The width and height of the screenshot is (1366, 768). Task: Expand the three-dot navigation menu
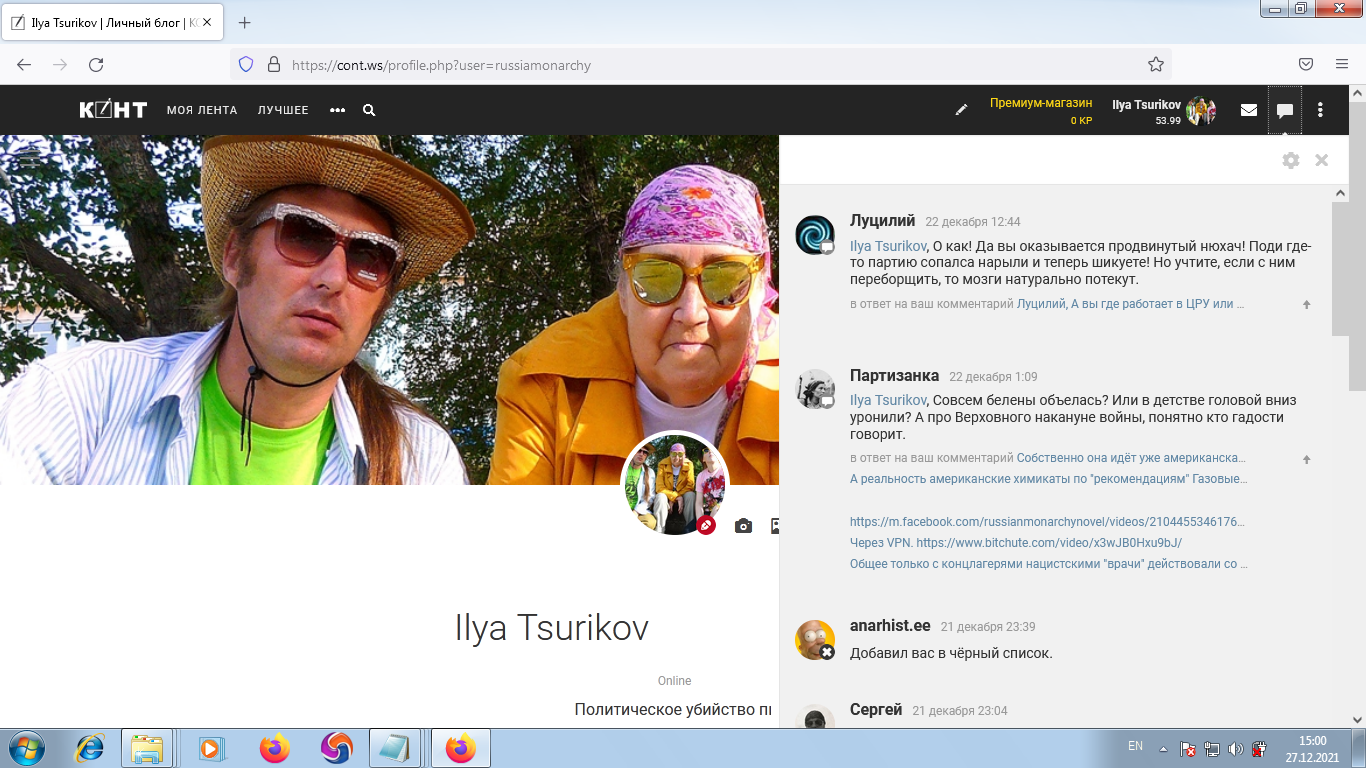click(337, 110)
